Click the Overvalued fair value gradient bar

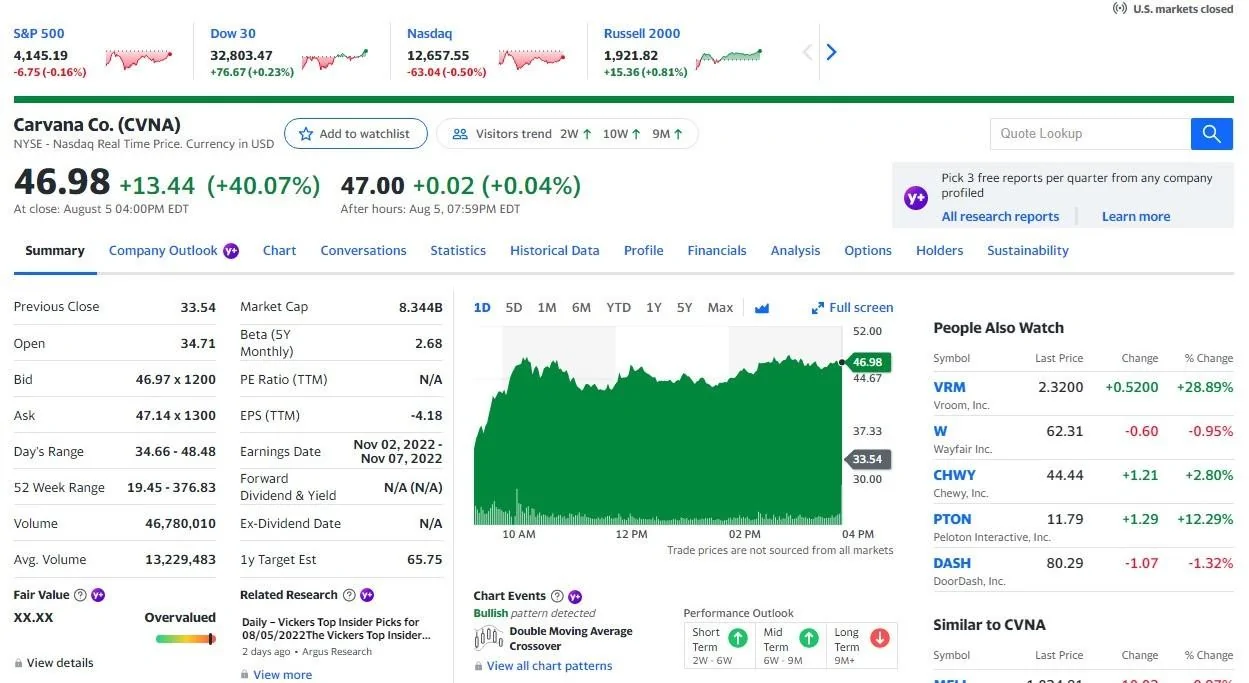point(186,639)
